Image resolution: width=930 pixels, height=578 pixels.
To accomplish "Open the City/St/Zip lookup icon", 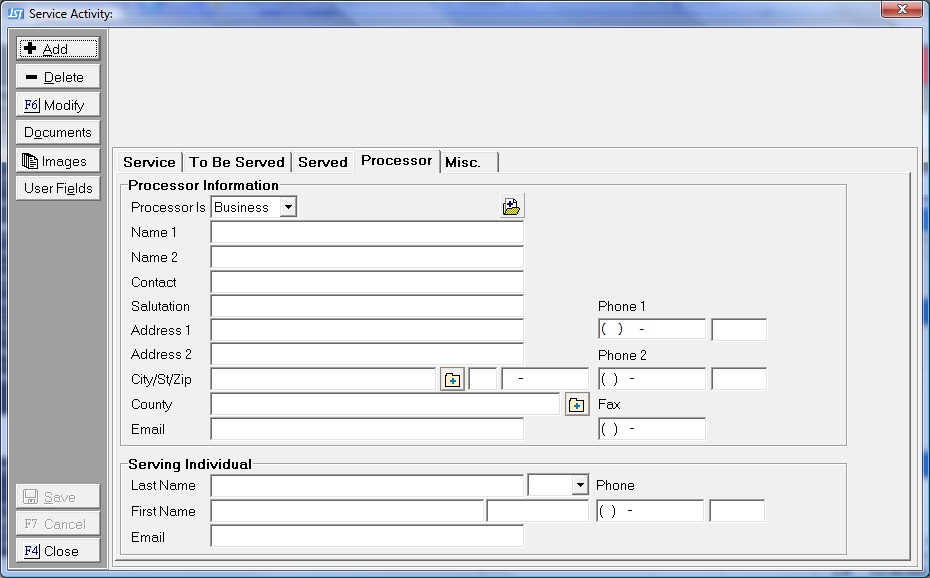I will pyautogui.click(x=452, y=380).
